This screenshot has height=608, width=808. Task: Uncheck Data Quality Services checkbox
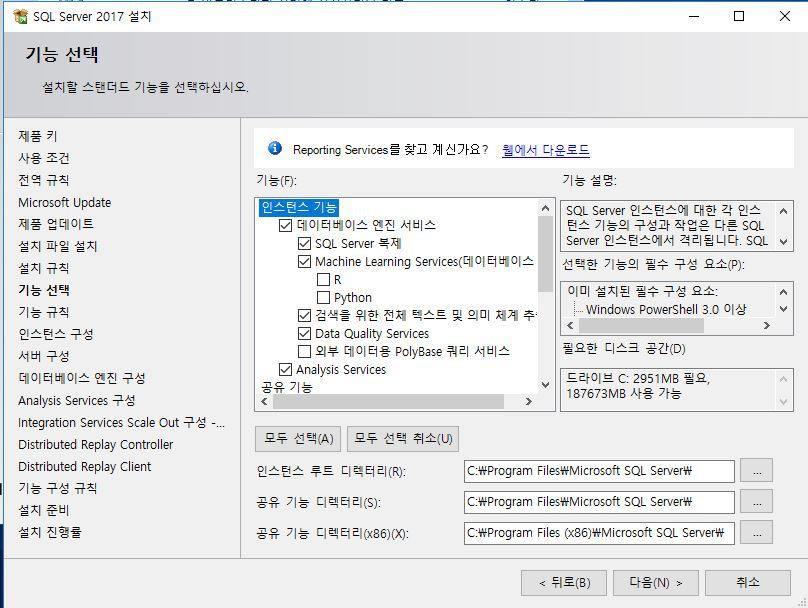(x=304, y=333)
